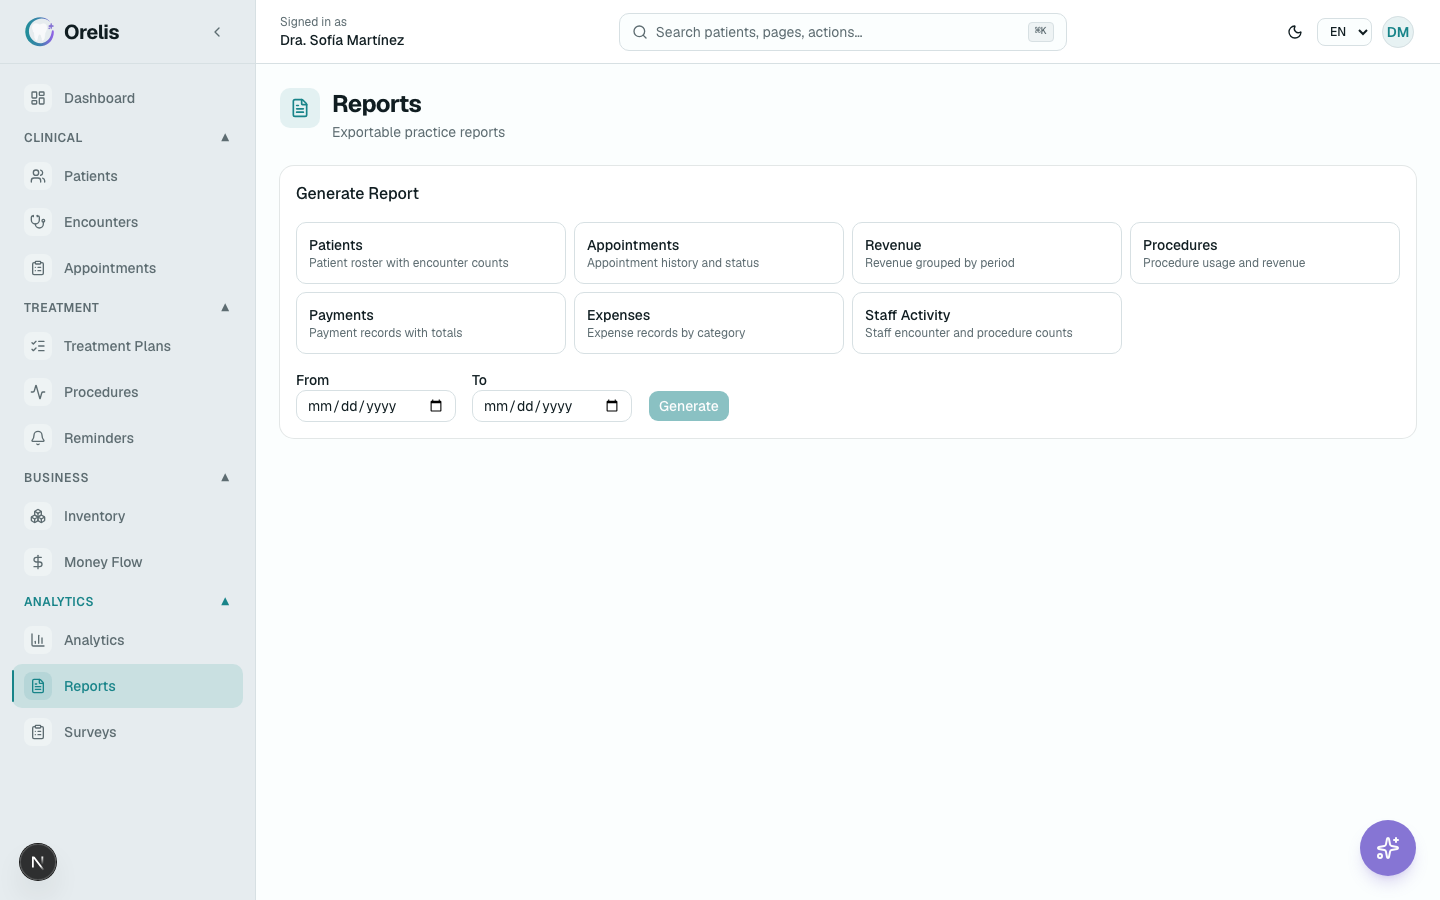Go to Dashboard page
The width and height of the screenshot is (1440, 900).
[128, 98]
